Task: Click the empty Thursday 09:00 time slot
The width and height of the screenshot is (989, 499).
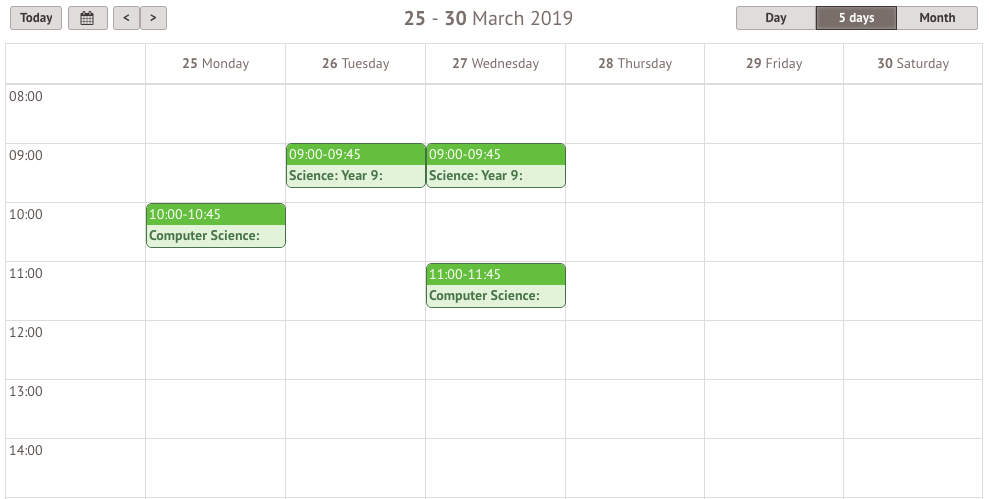Action: click(x=635, y=173)
